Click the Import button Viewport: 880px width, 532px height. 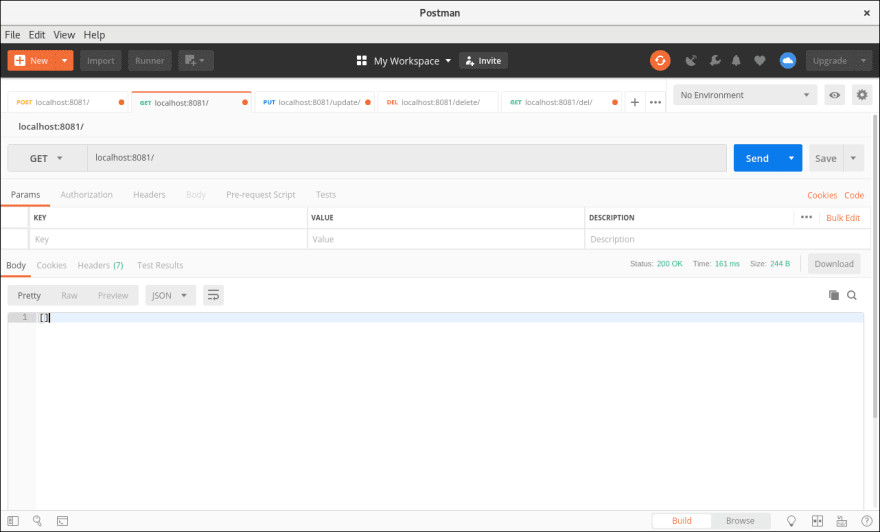click(100, 61)
